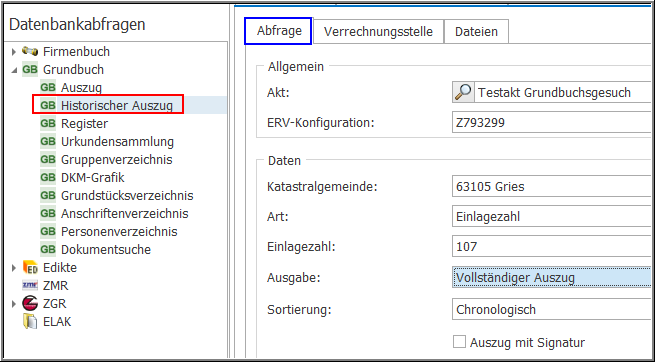655x362 pixels.
Task: Select the Edikte label in tree
Action: [x=60, y=267]
